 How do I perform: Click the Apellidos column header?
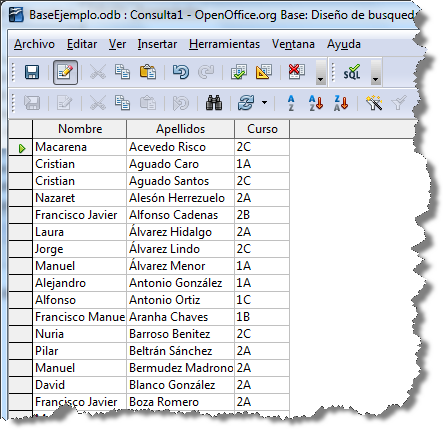point(180,129)
